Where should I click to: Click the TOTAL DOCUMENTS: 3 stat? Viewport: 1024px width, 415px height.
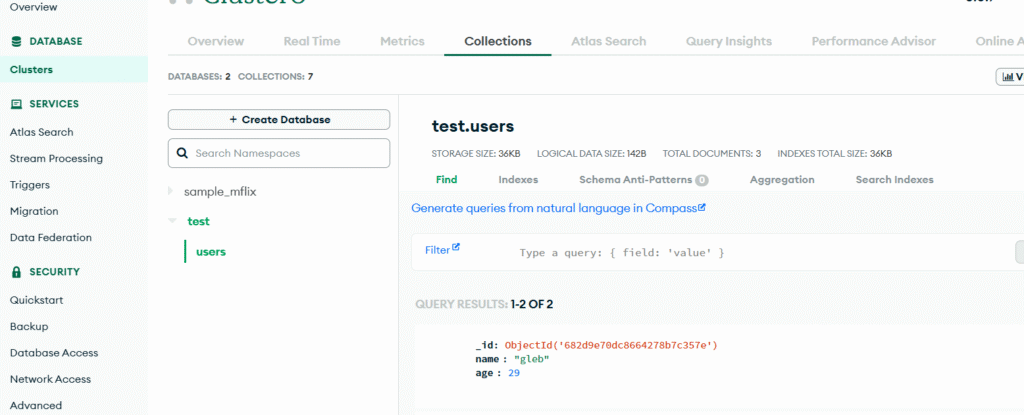(712, 154)
